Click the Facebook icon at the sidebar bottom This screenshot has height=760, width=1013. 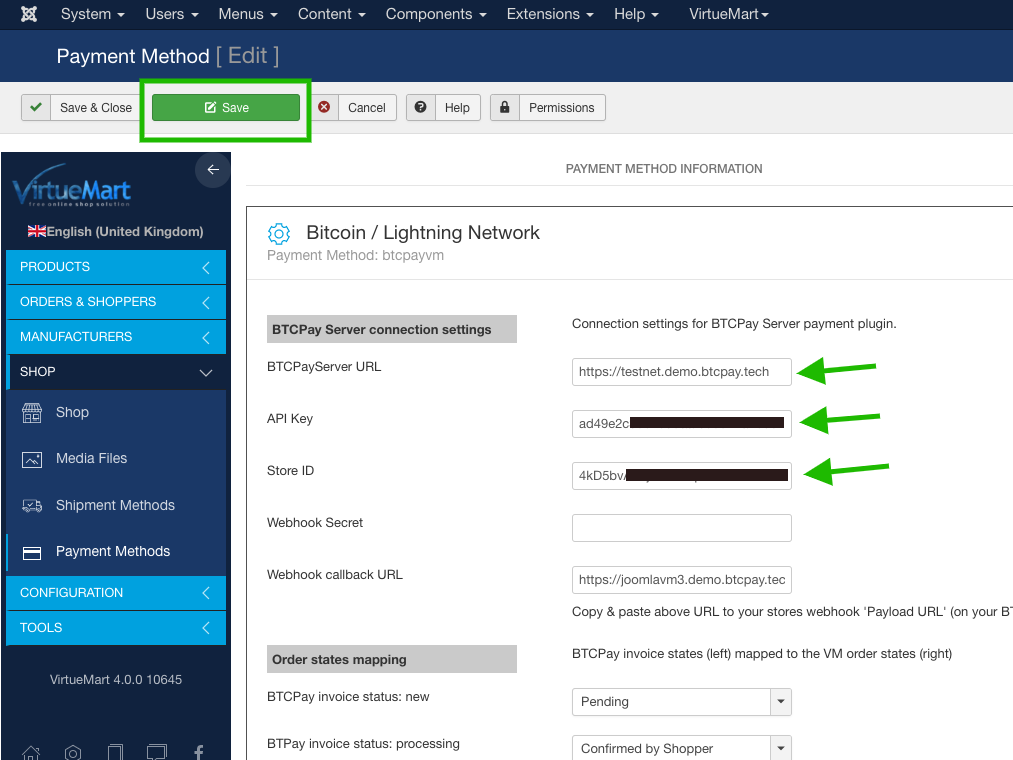198,751
